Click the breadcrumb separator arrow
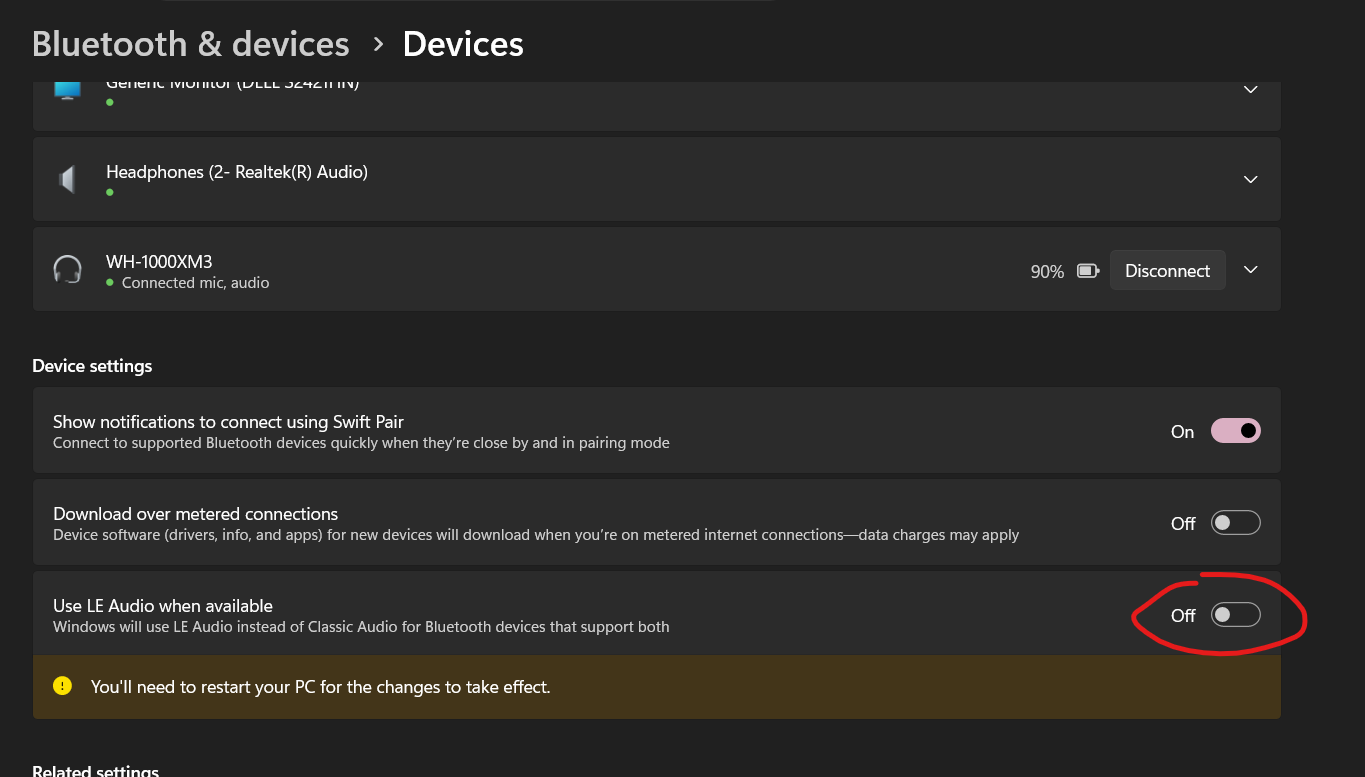The height and width of the screenshot is (777, 1365). pyautogui.click(x=378, y=44)
